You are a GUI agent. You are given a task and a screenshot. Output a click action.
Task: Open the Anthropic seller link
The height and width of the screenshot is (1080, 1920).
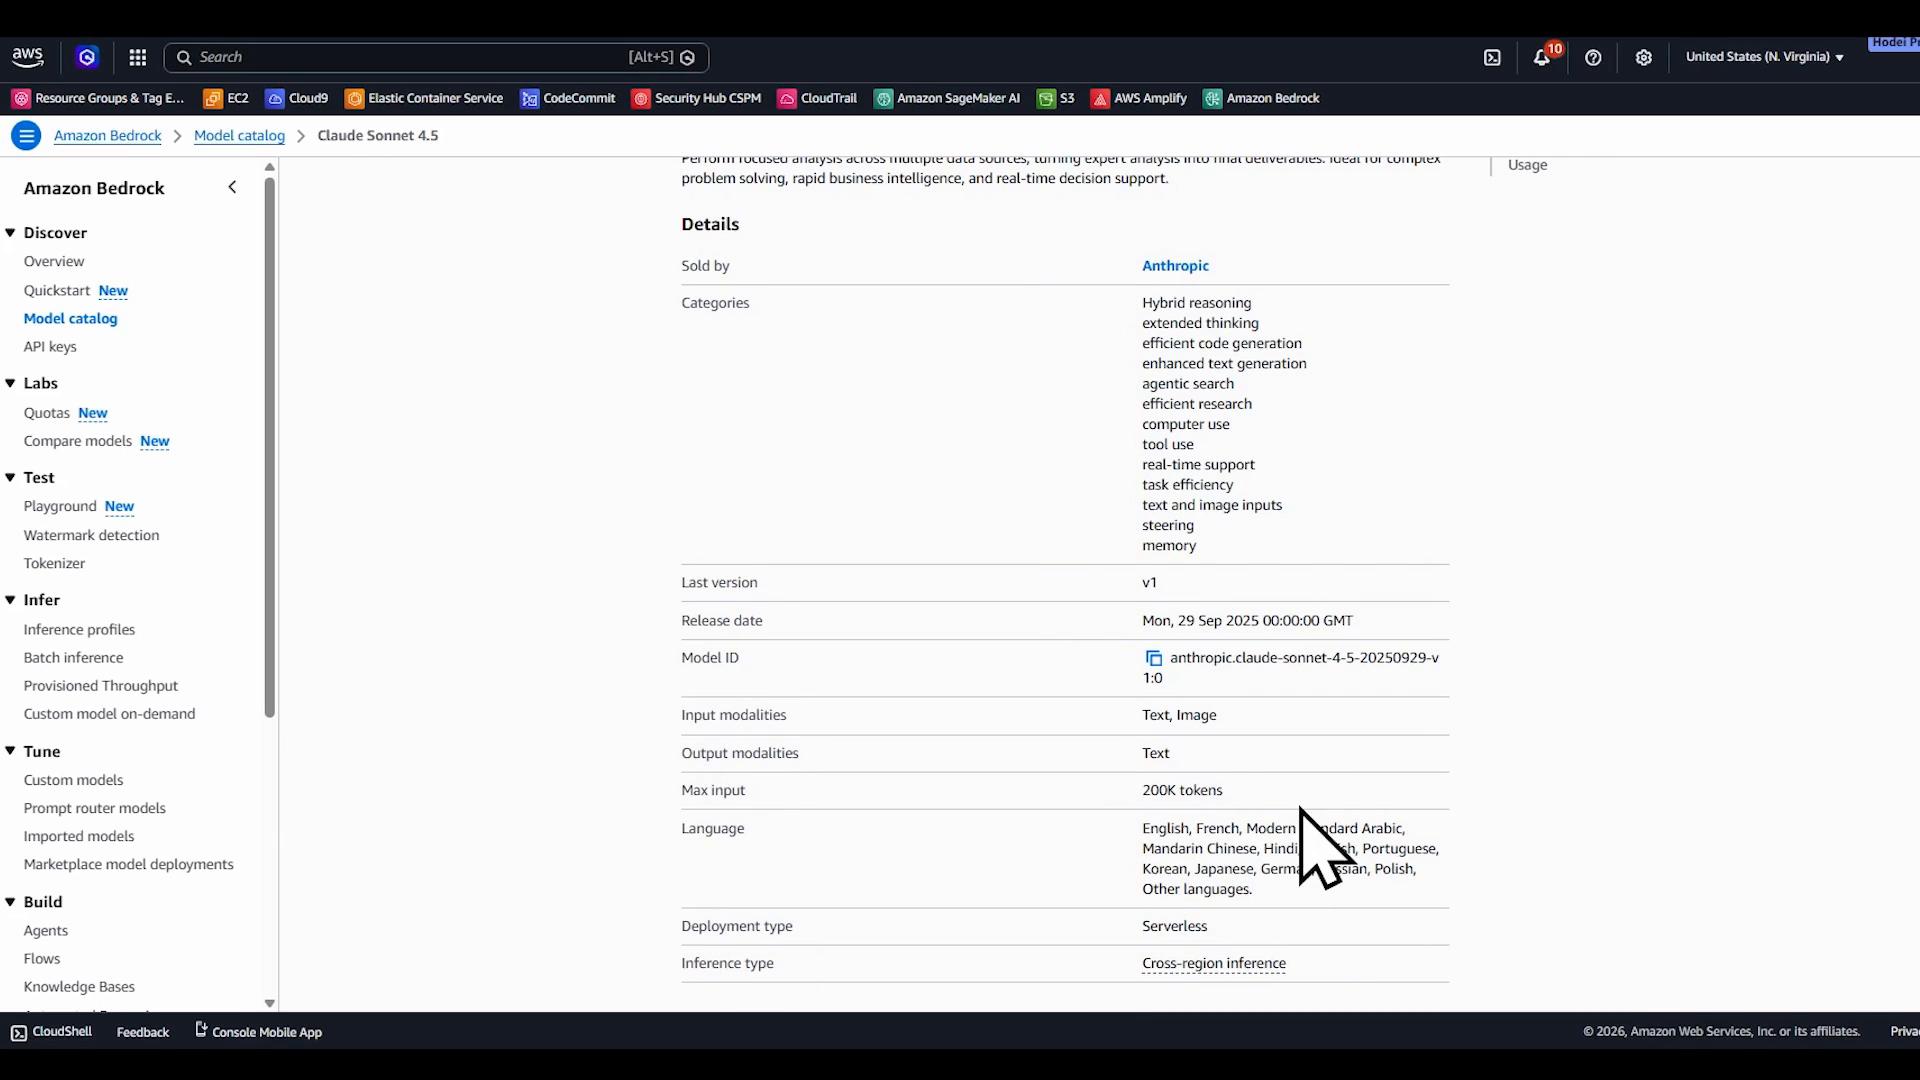(1175, 266)
